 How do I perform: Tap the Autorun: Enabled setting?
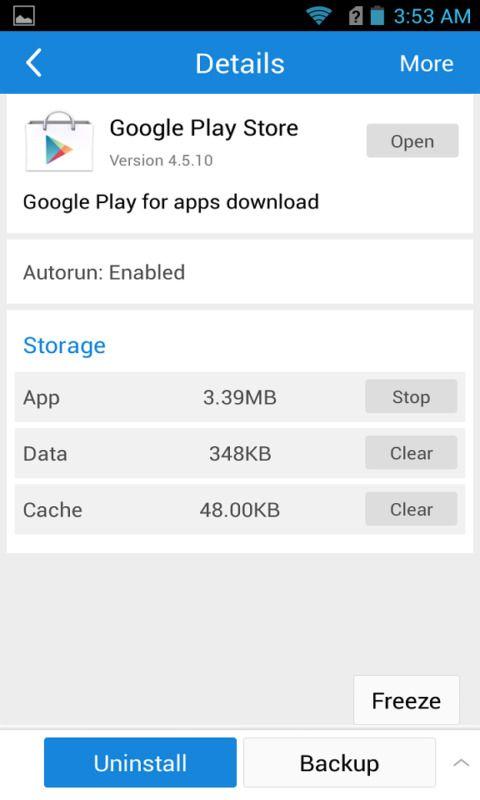tap(240, 272)
